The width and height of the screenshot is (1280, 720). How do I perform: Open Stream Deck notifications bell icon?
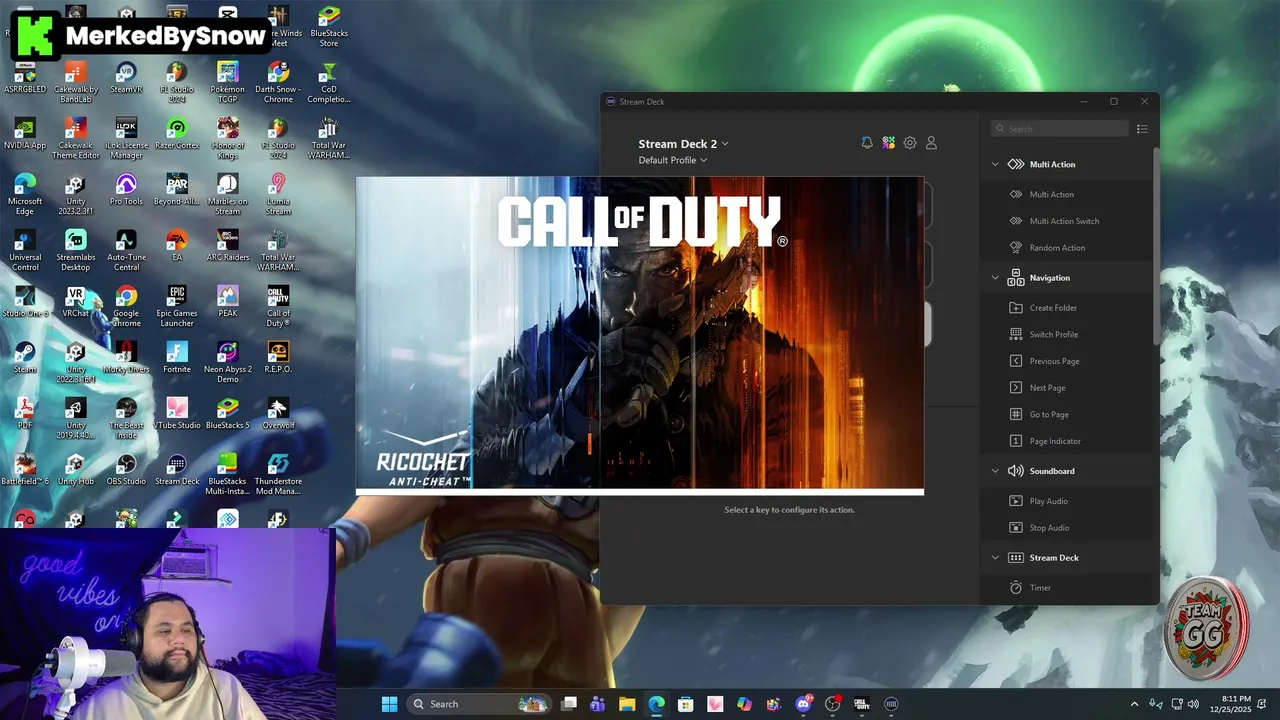[x=867, y=143]
